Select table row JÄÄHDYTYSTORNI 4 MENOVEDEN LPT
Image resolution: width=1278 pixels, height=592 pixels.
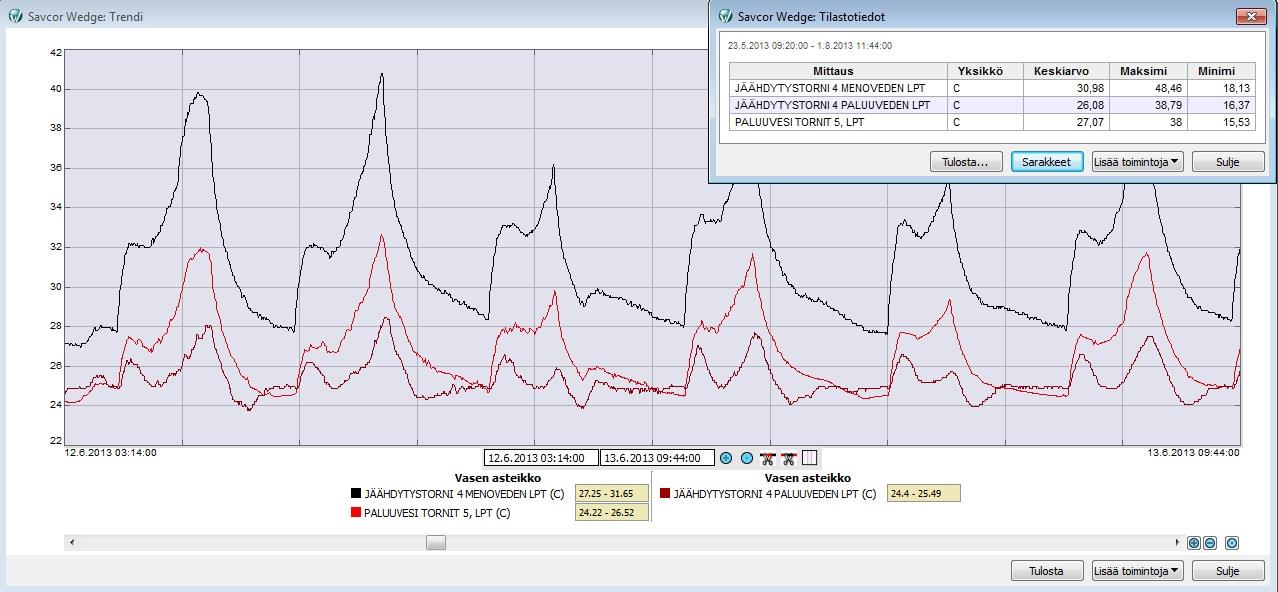click(x=992, y=88)
